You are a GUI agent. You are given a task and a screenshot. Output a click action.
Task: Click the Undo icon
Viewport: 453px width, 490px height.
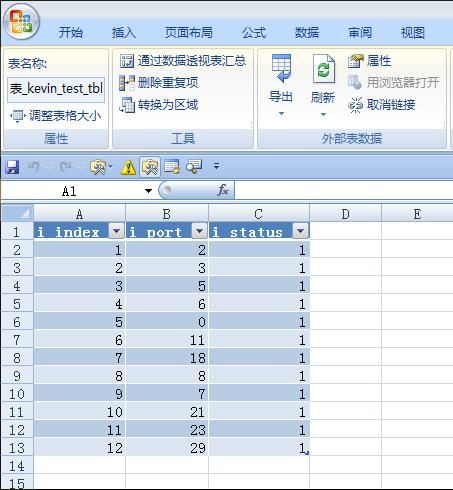(34, 166)
